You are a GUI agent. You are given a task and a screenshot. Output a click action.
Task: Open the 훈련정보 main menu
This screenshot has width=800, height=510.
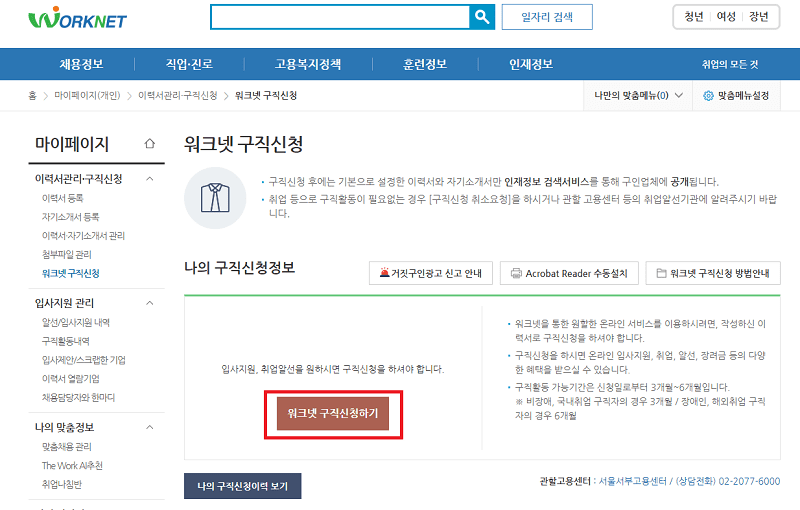tap(424, 64)
